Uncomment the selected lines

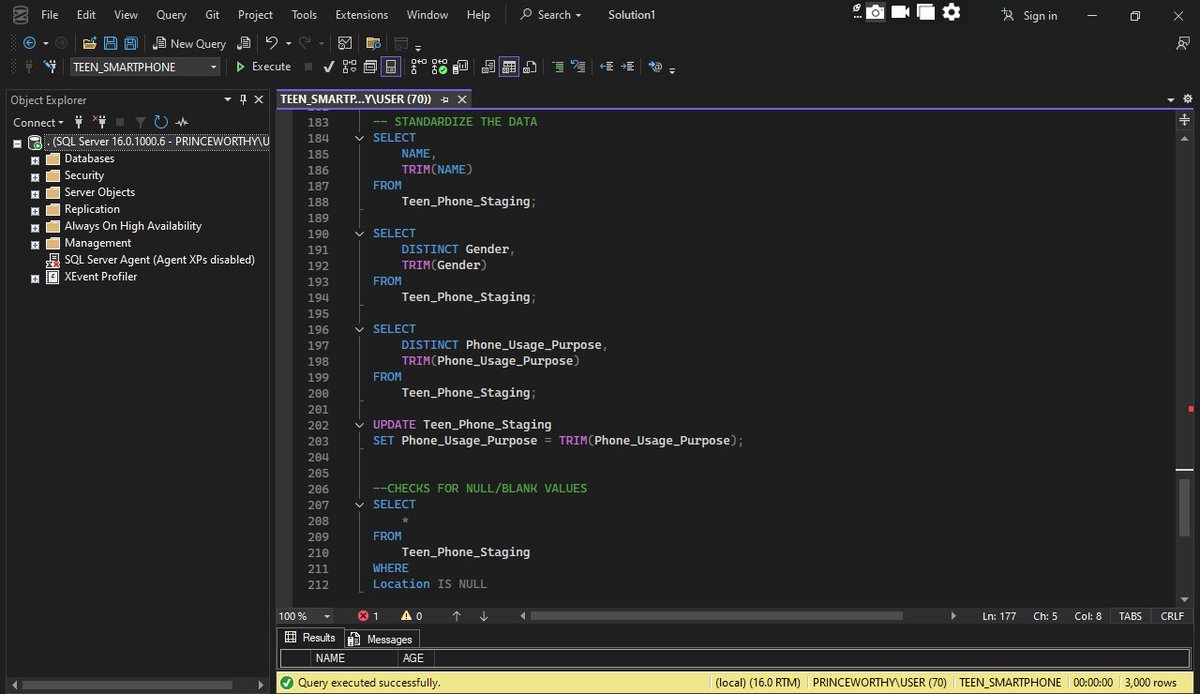point(578,67)
